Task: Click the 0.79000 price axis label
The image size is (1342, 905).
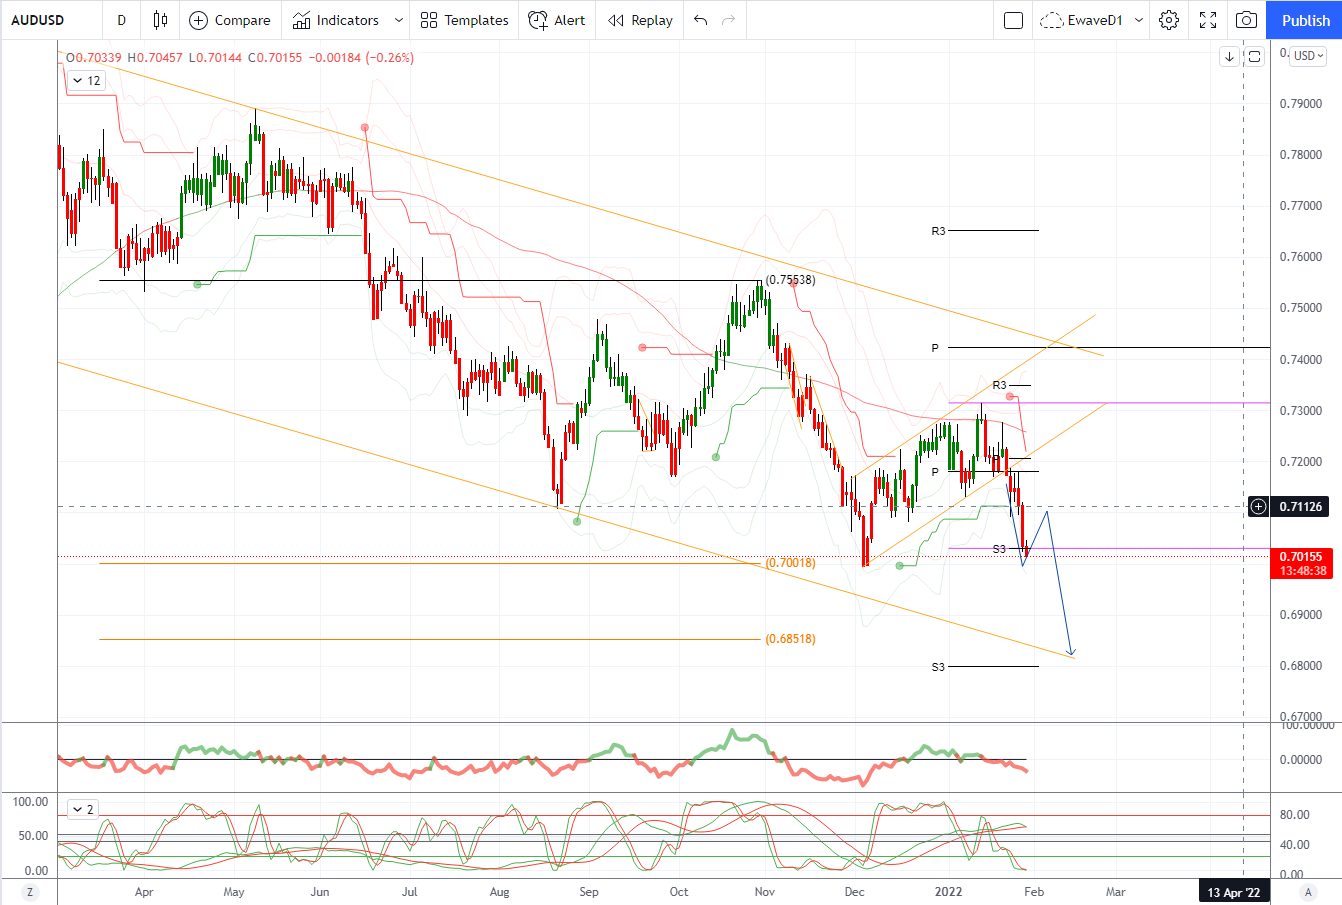Action: [1301, 104]
